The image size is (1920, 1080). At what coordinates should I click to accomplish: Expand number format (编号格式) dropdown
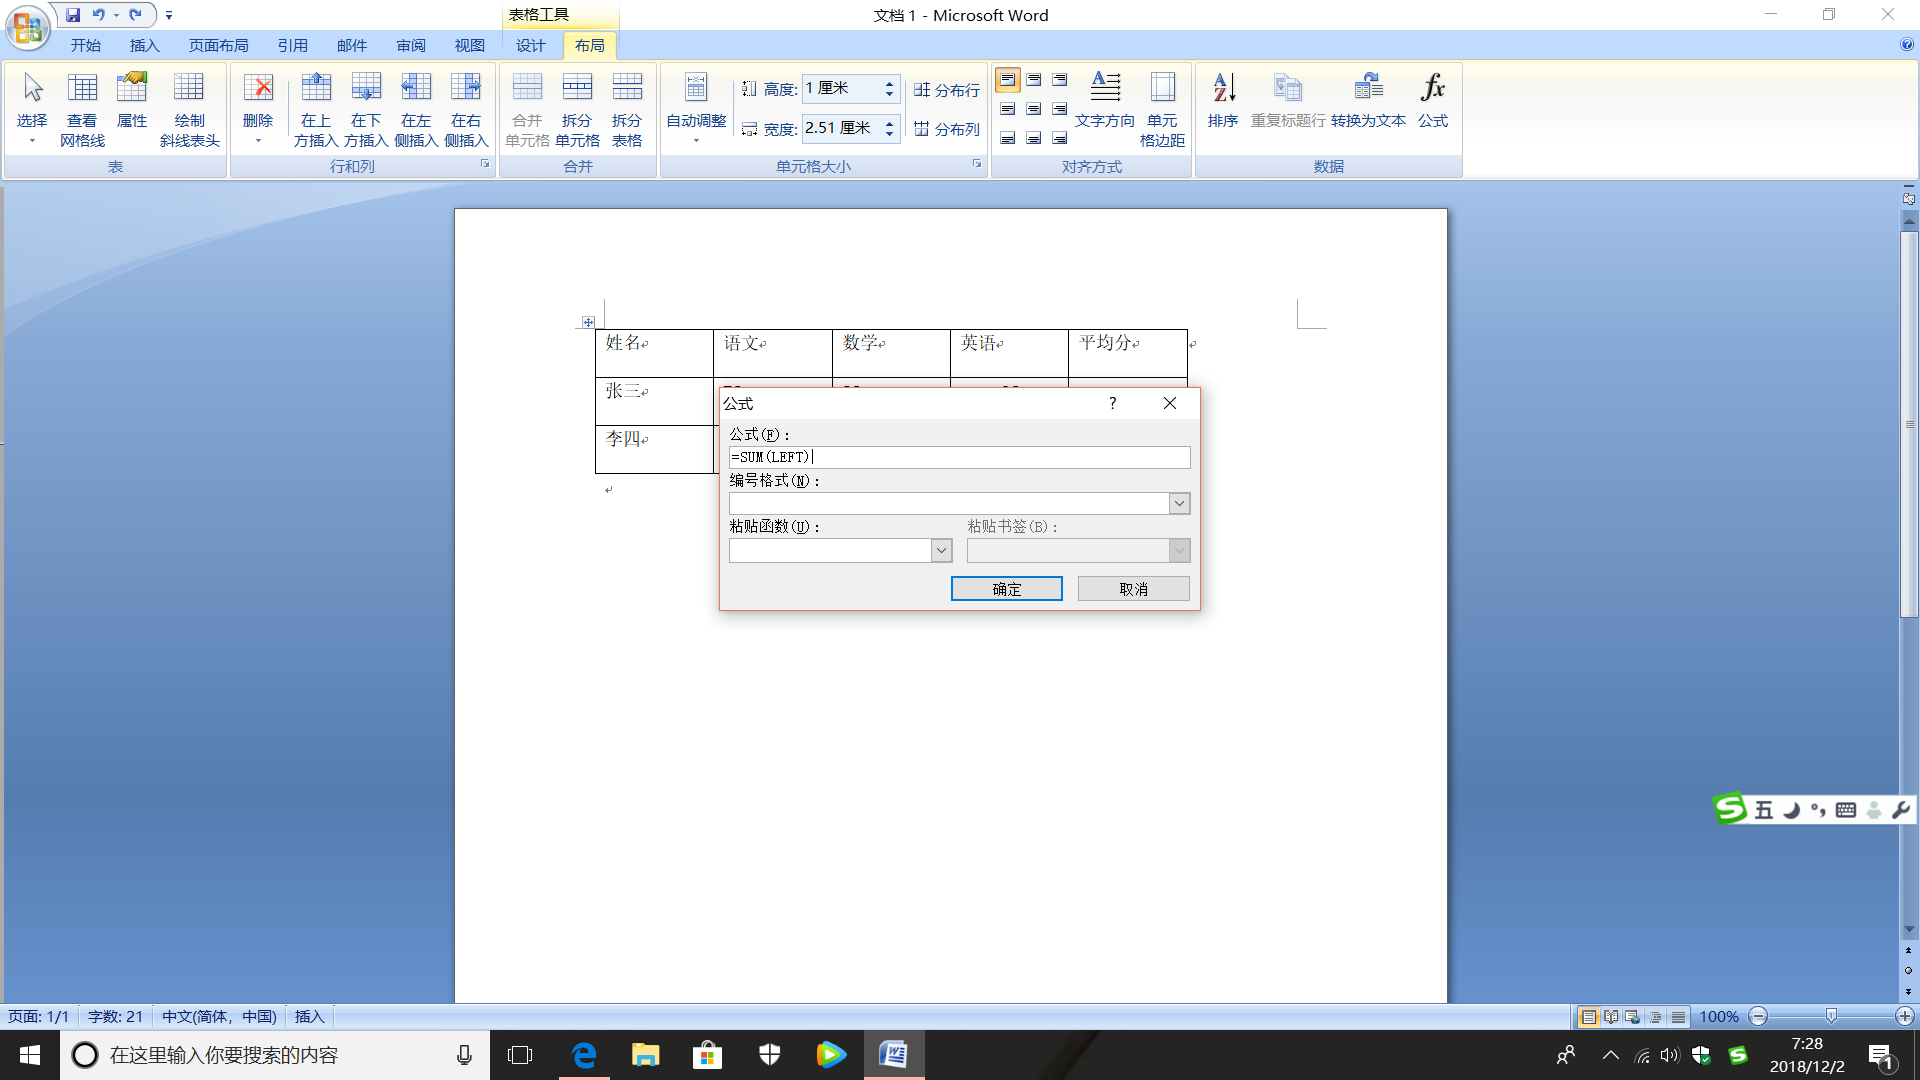click(1179, 504)
